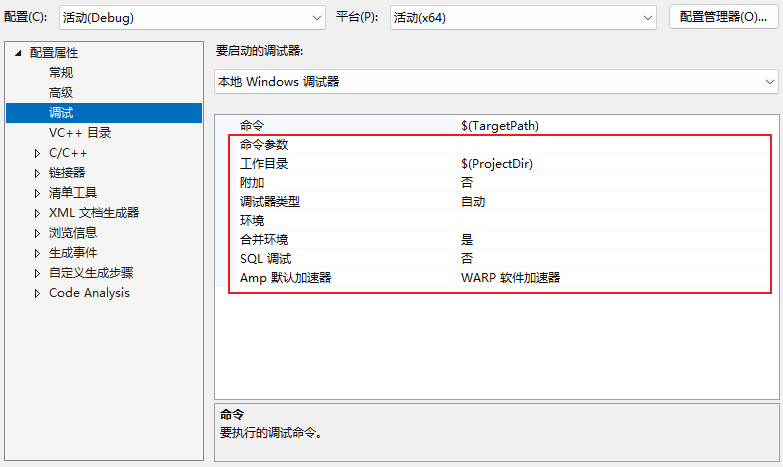The width and height of the screenshot is (783, 467).
Task: Collapse the 配置属性 tree node
Action: click(x=18, y=53)
